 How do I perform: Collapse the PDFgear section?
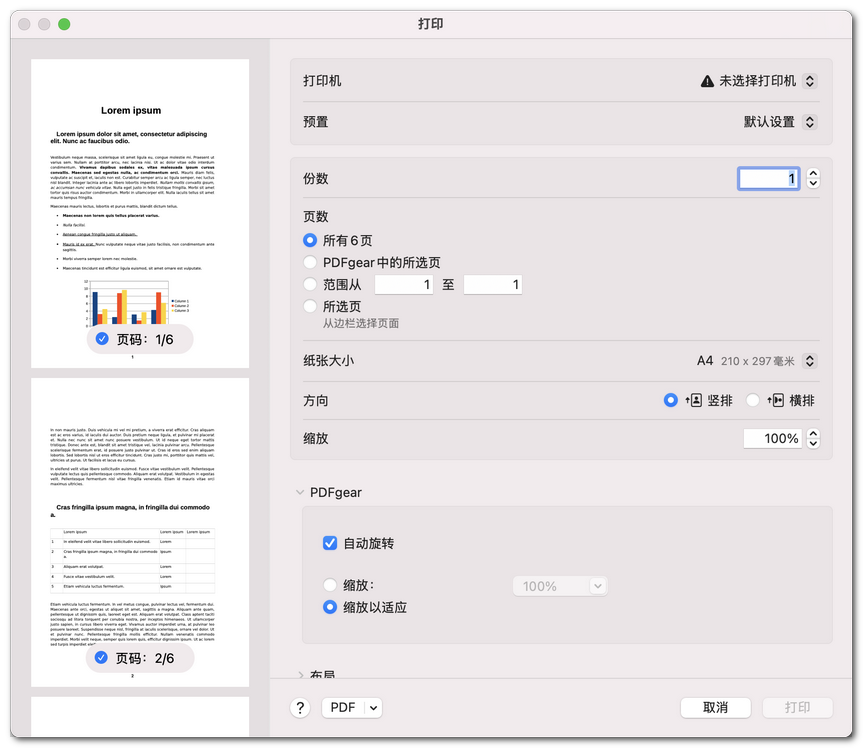tap(299, 492)
